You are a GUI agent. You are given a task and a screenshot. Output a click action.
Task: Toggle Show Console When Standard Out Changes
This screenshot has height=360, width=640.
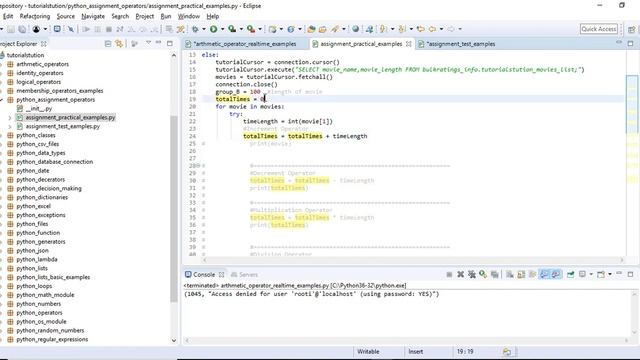tap(544, 274)
